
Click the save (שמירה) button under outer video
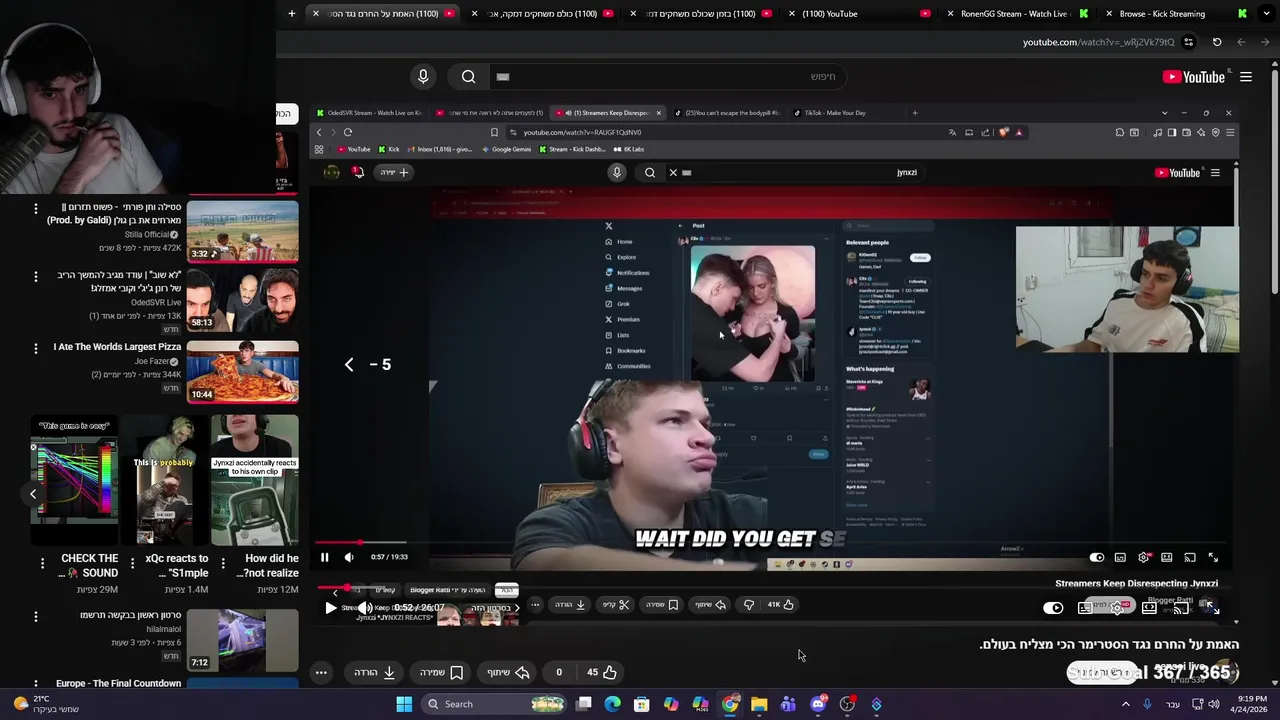pos(441,672)
